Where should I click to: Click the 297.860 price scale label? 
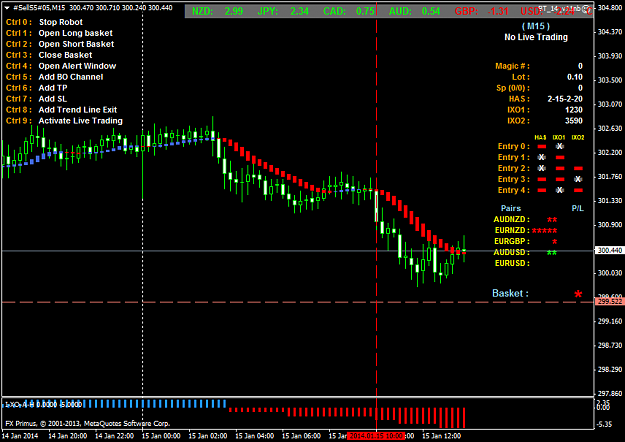610,394
